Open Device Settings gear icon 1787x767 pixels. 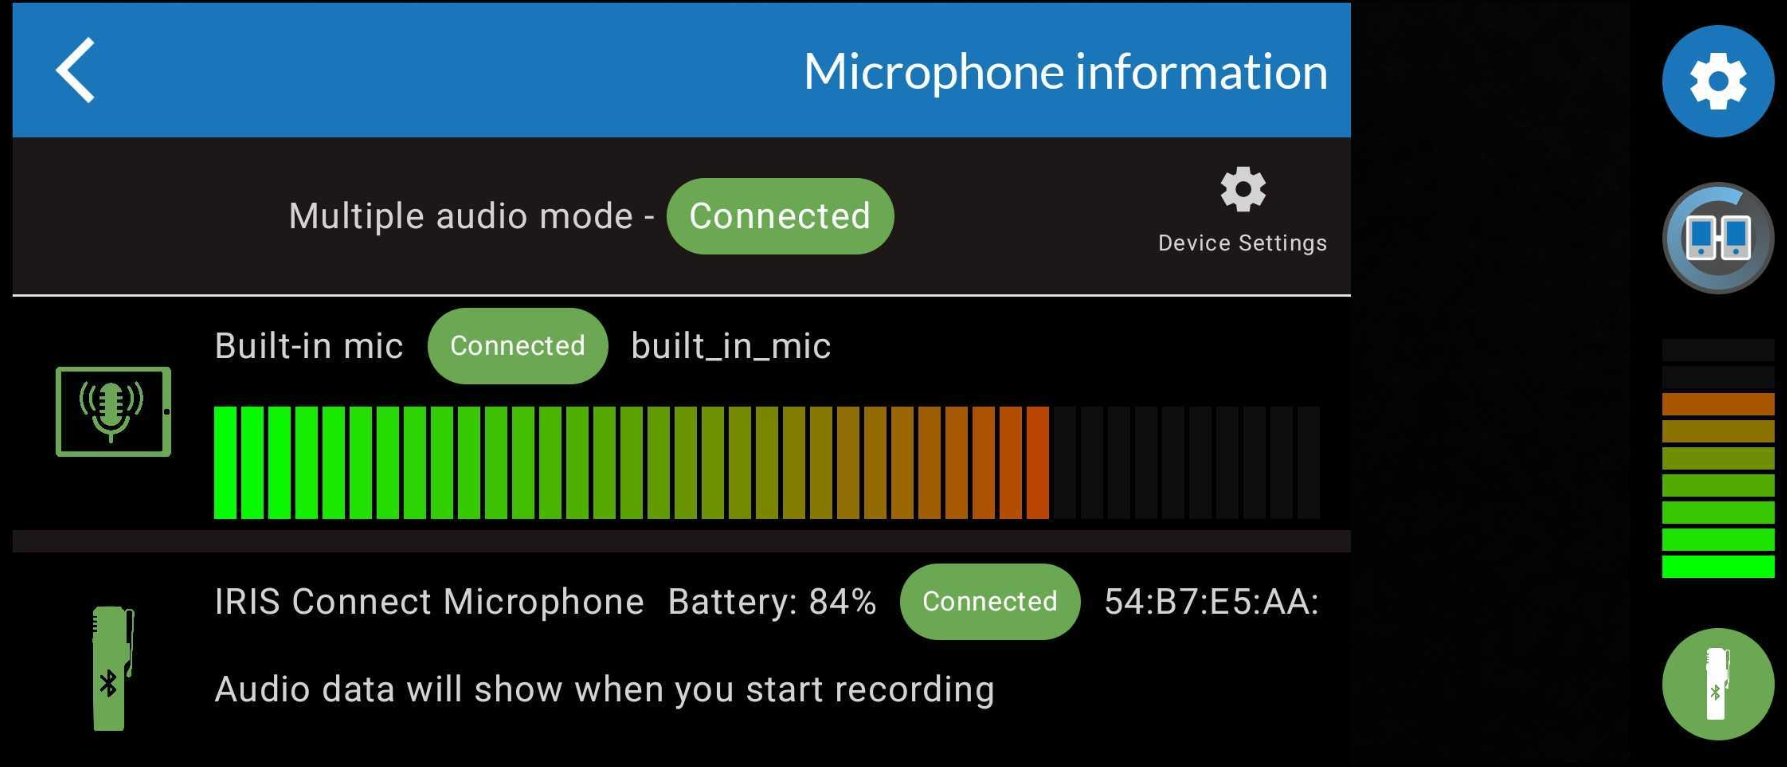click(1243, 189)
